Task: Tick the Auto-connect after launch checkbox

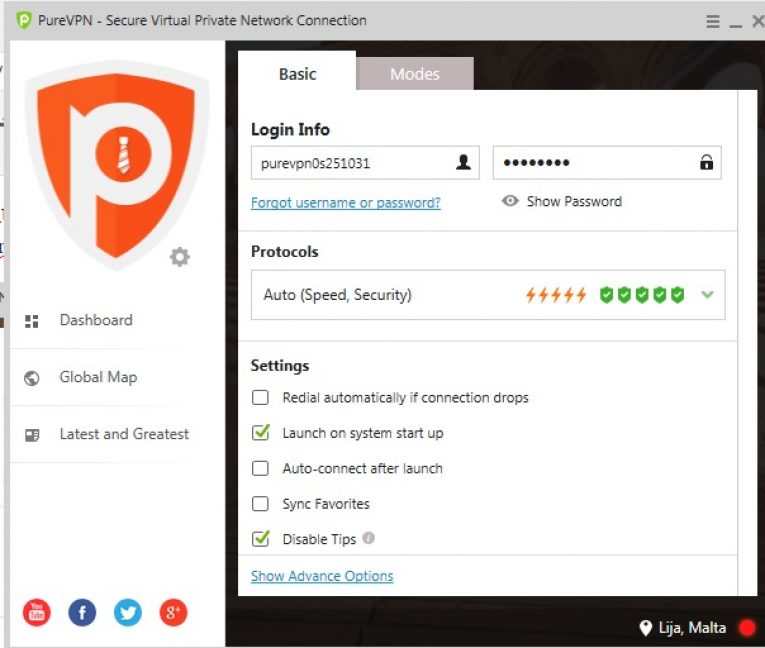Action: coord(261,468)
